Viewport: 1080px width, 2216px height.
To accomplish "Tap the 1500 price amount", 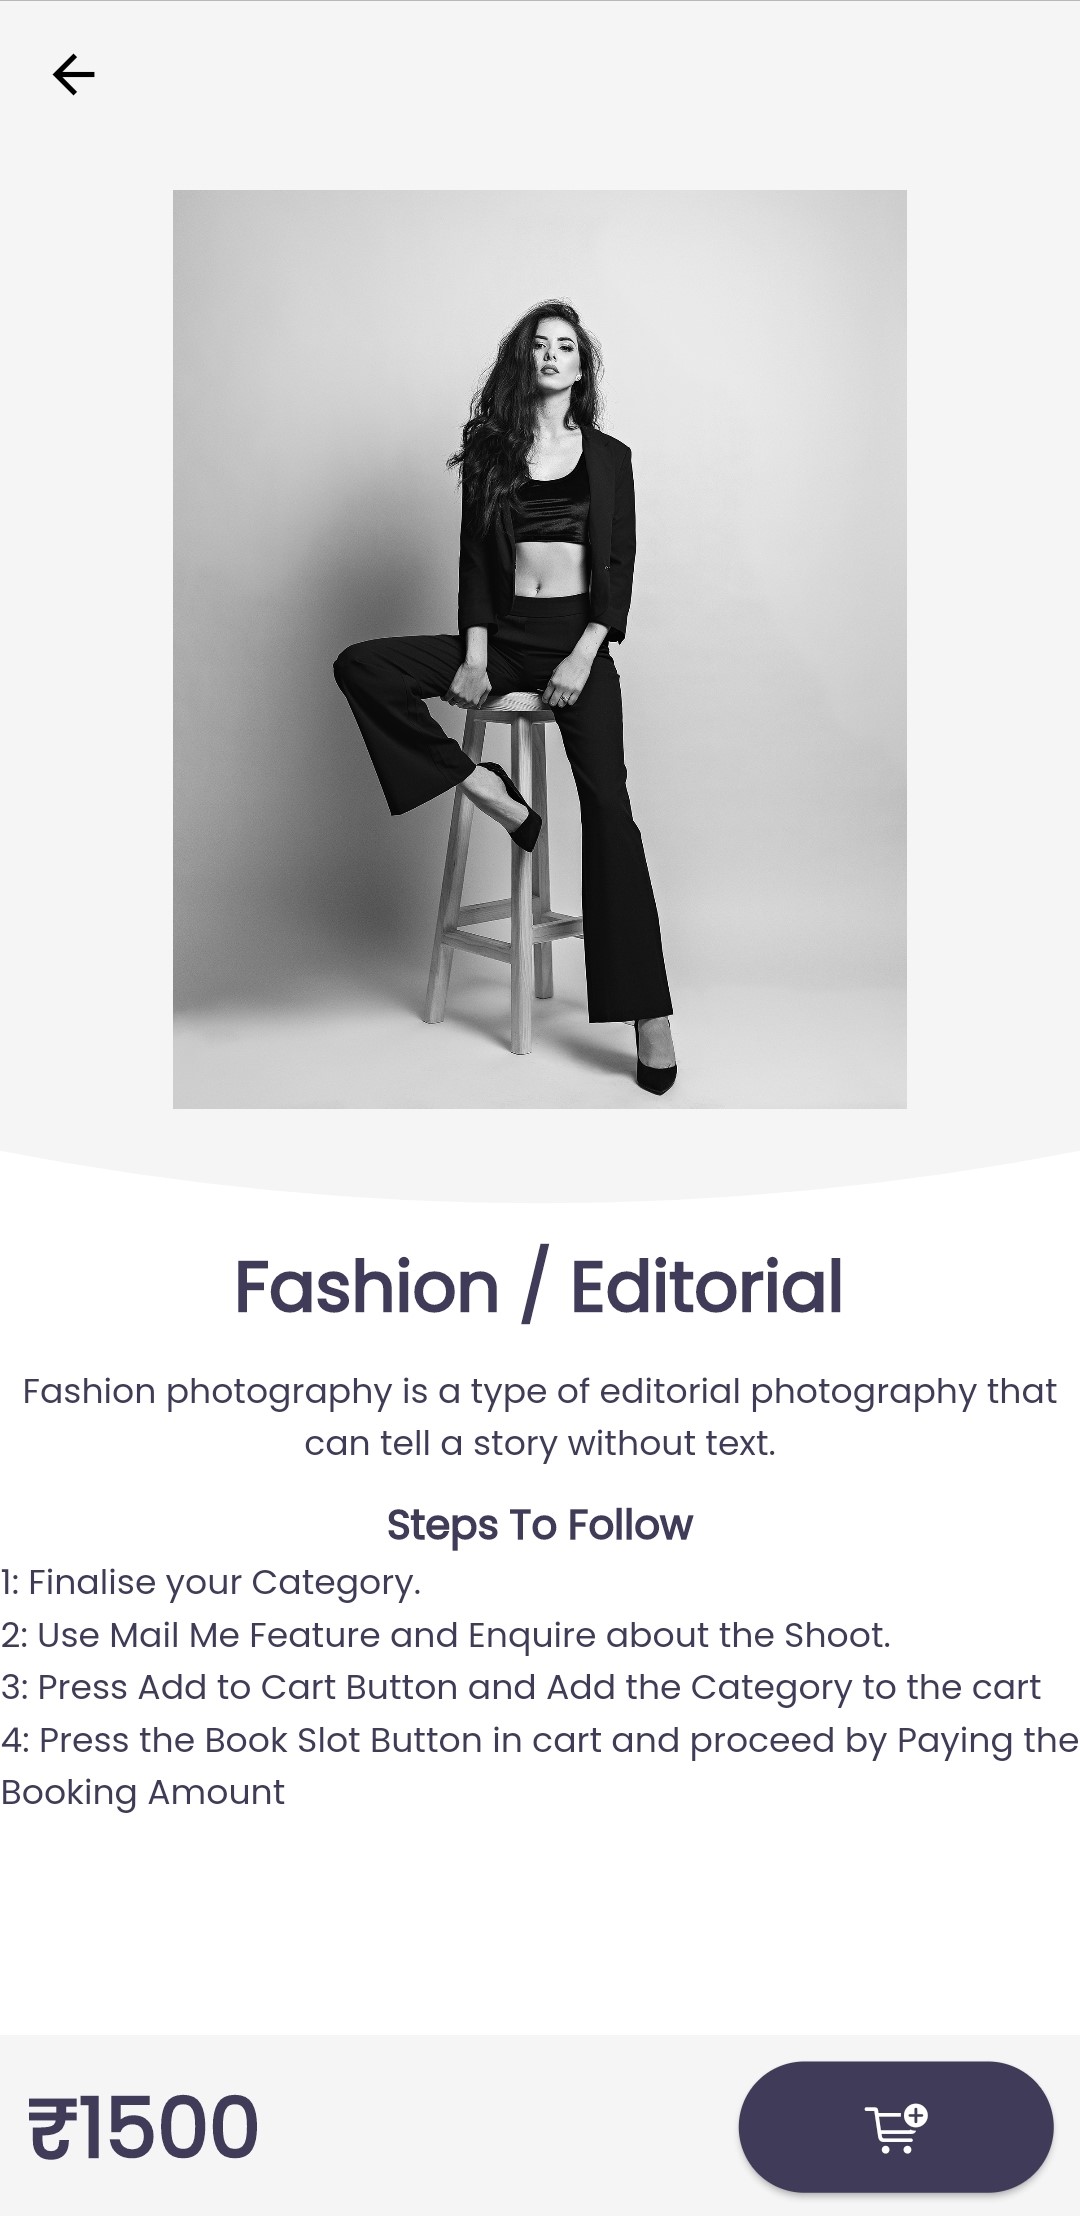I will click(x=170, y=2127).
